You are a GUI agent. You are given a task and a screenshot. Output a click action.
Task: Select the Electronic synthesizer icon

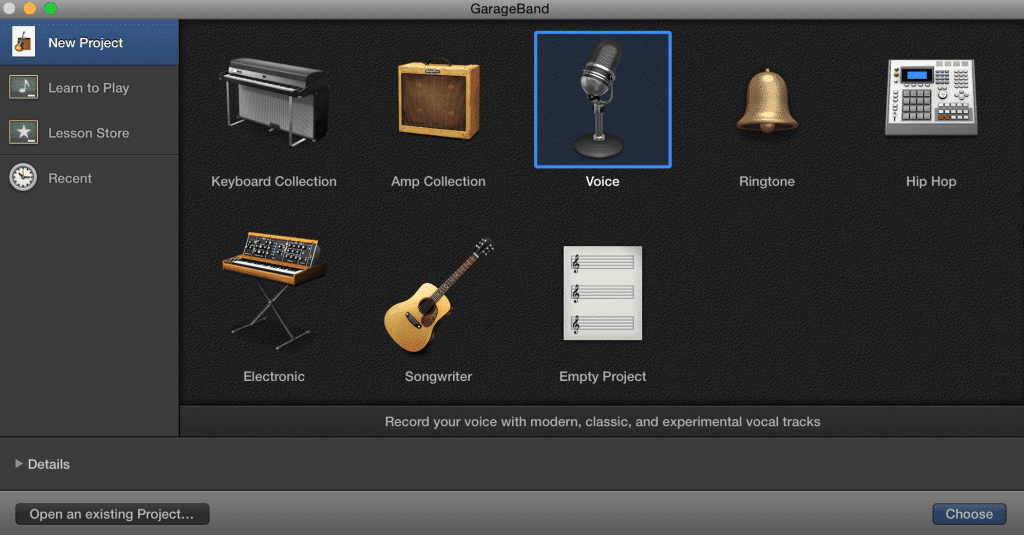coord(274,291)
